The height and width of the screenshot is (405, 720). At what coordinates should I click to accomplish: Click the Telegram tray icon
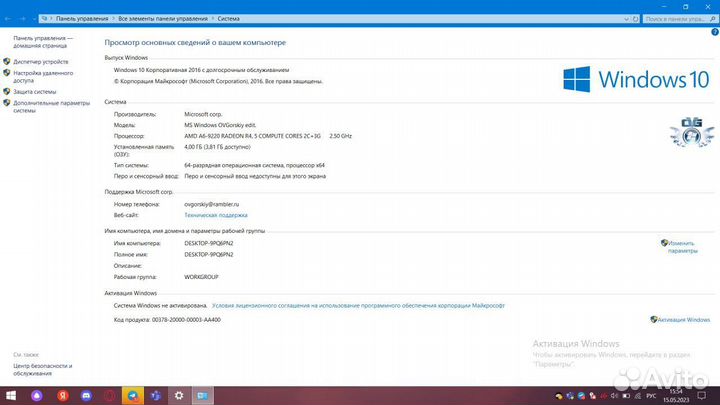[581, 395]
